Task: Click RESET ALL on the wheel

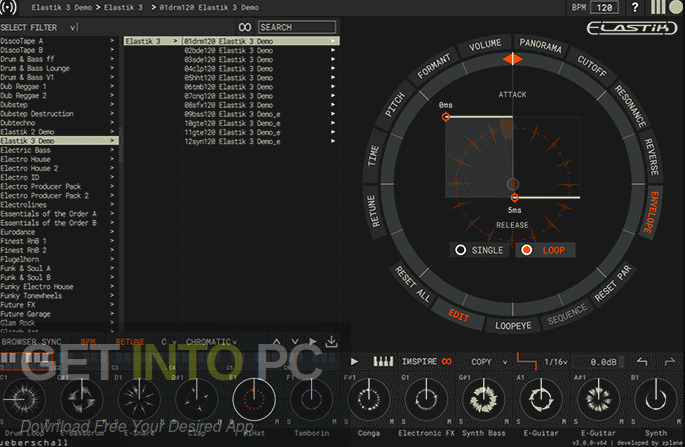Action: (x=413, y=284)
